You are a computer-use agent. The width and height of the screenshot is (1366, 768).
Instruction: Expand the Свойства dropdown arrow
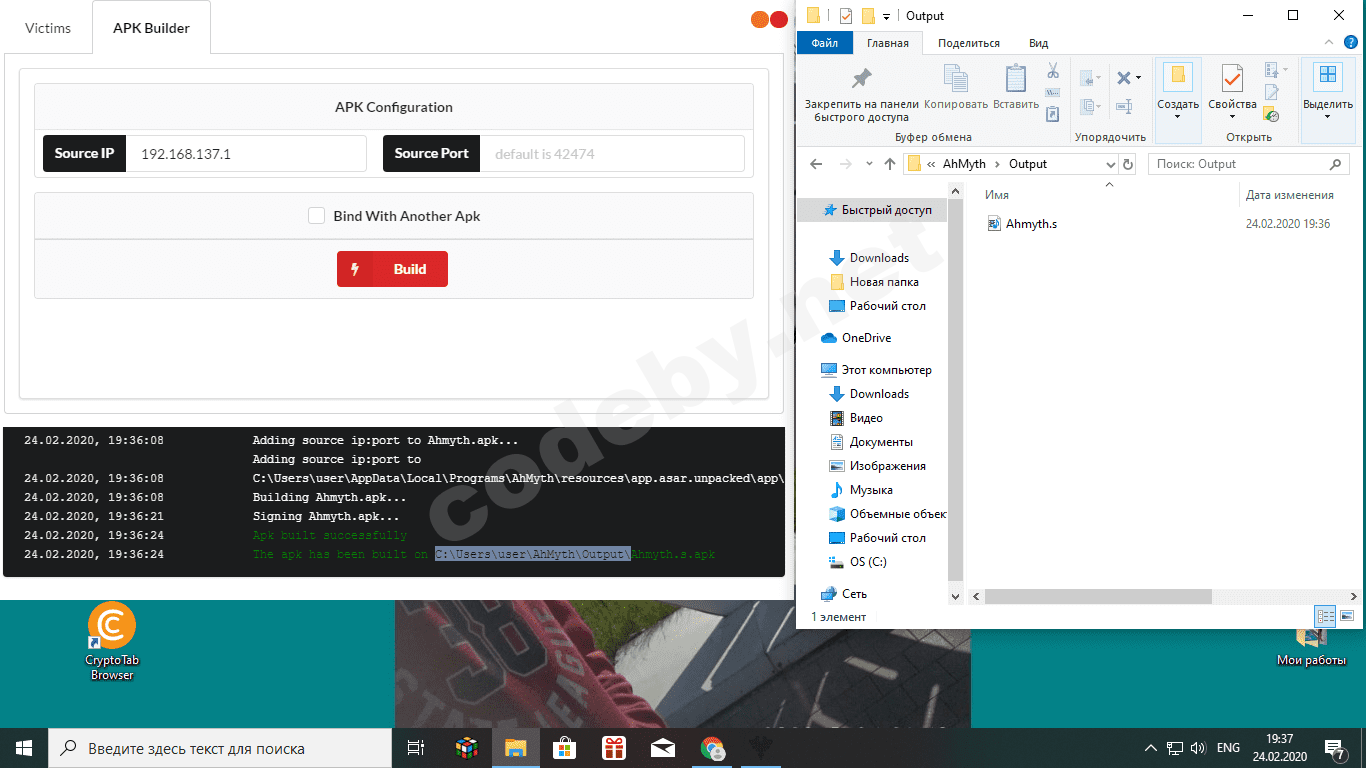[1232, 116]
